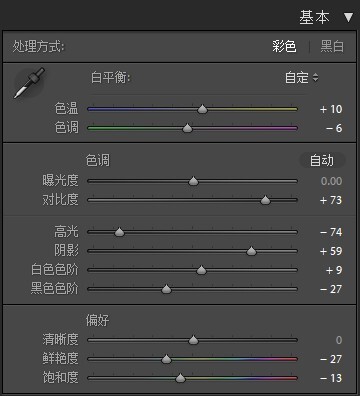Collapse the 基本 panel triangle
360x396 pixels.
point(348,17)
